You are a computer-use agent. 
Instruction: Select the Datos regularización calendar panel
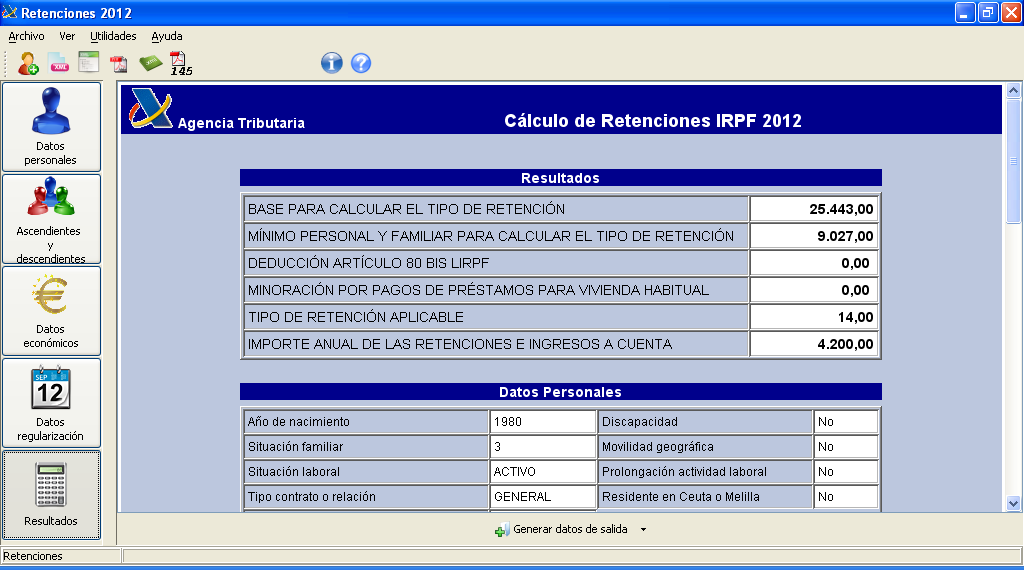pos(51,402)
